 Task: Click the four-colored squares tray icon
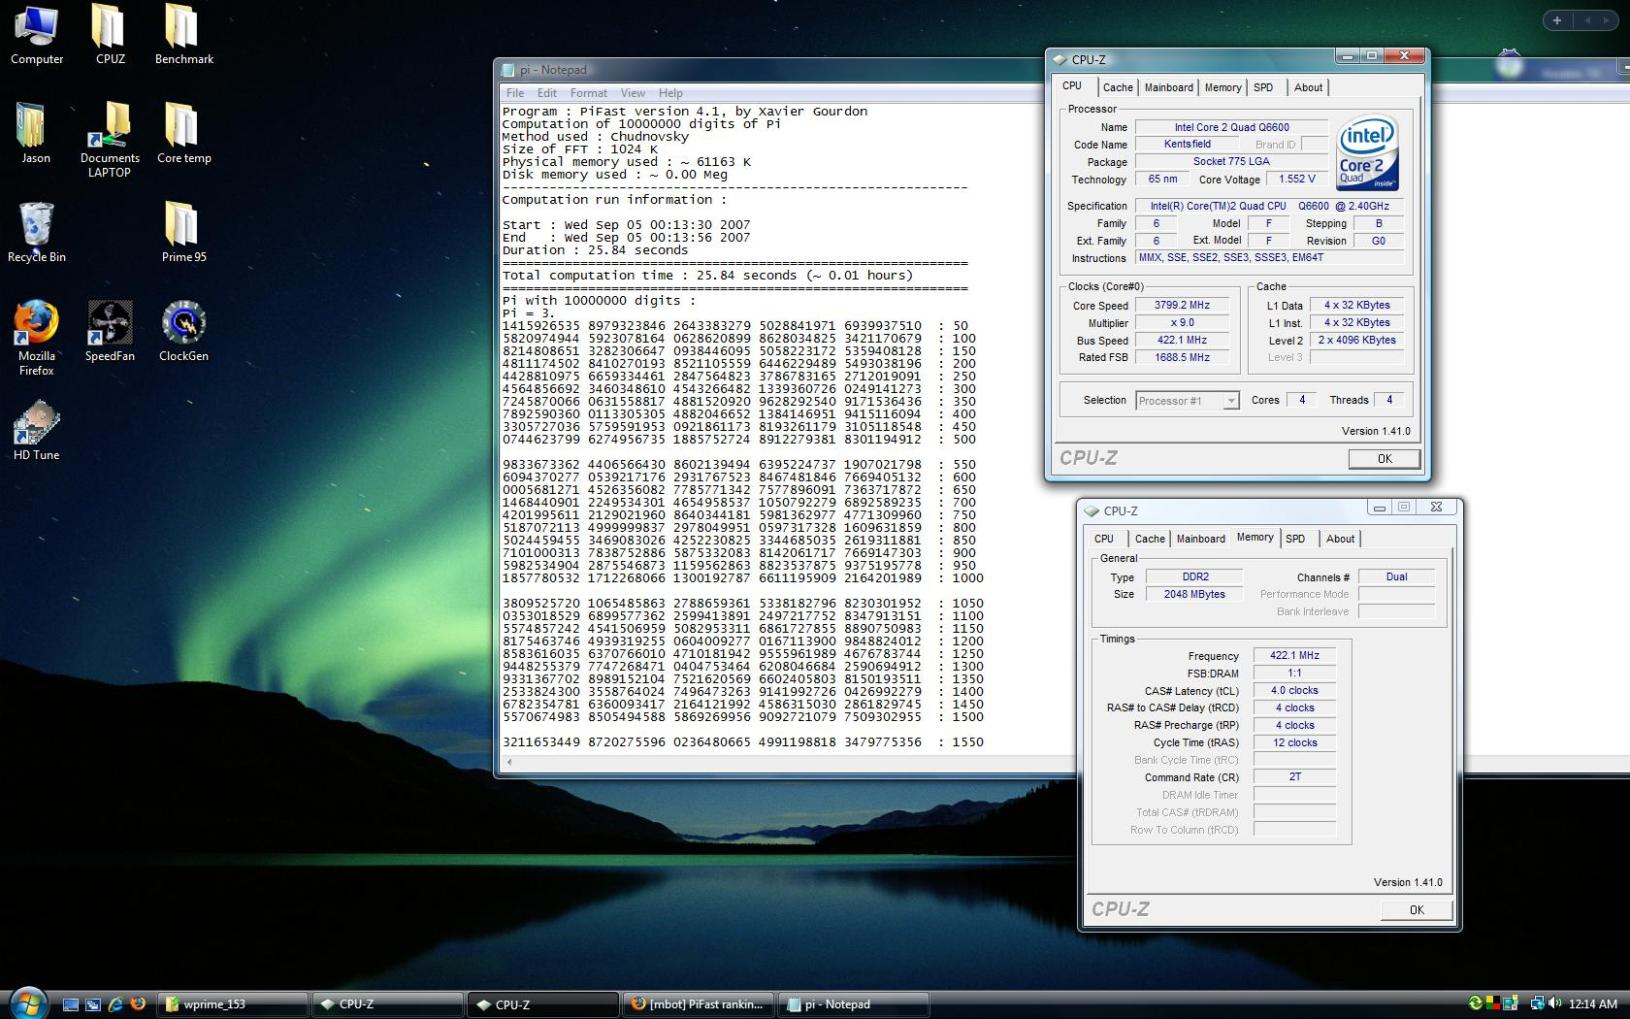point(1493,1003)
